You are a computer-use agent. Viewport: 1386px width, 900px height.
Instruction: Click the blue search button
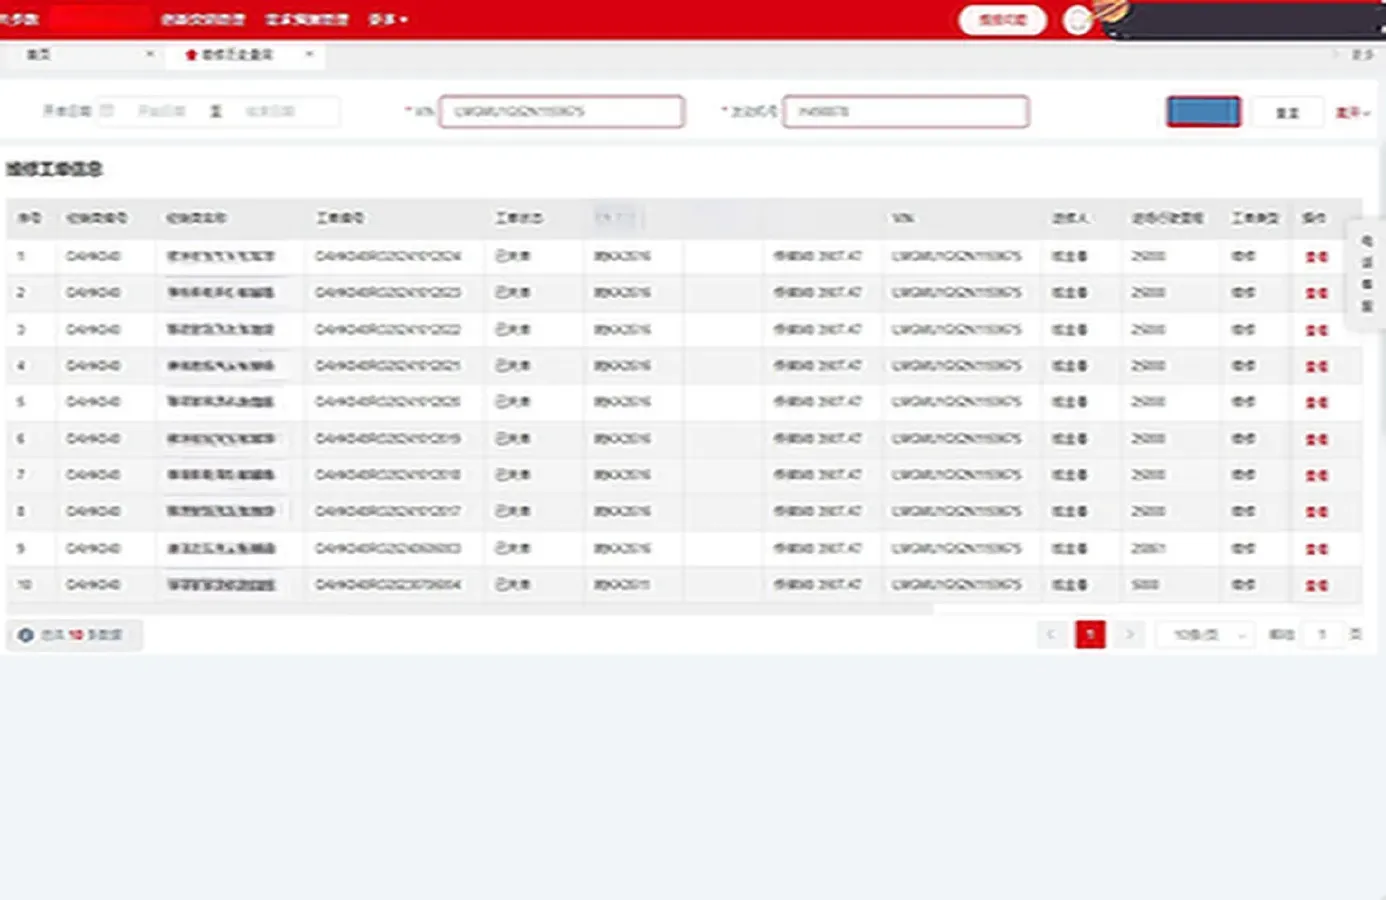(1203, 112)
